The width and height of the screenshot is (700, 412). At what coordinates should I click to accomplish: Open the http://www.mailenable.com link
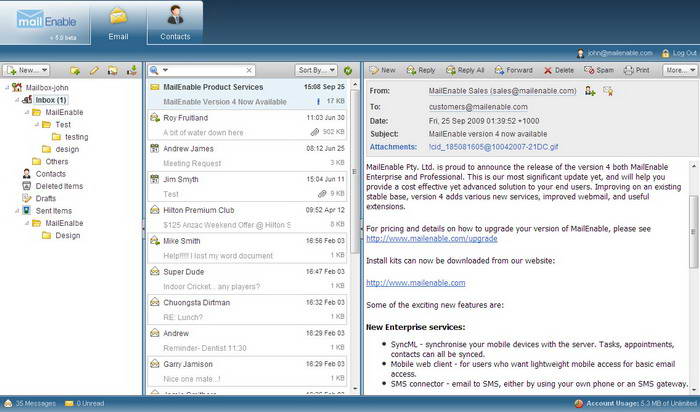(x=416, y=283)
